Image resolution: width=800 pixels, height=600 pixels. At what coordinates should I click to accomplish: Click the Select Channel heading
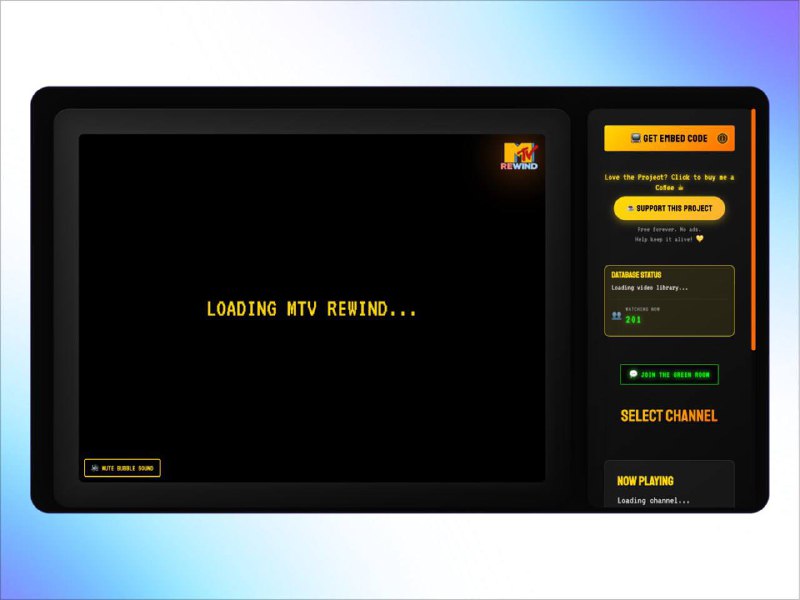point(669,416)
